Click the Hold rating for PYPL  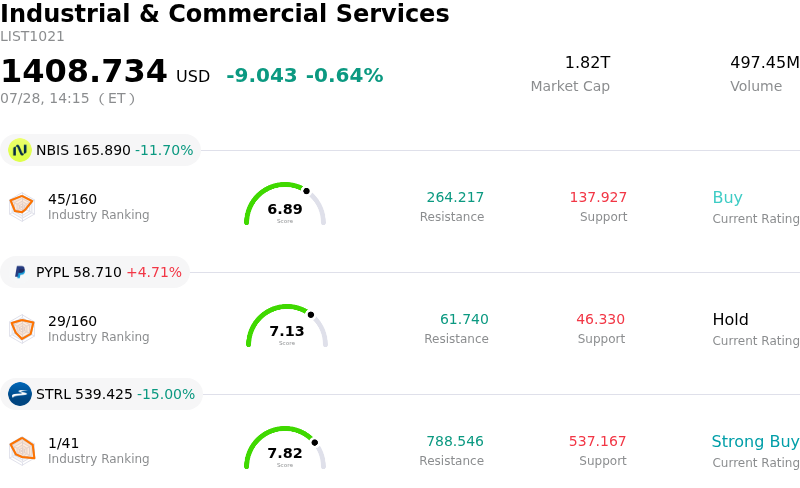(730, 320)
